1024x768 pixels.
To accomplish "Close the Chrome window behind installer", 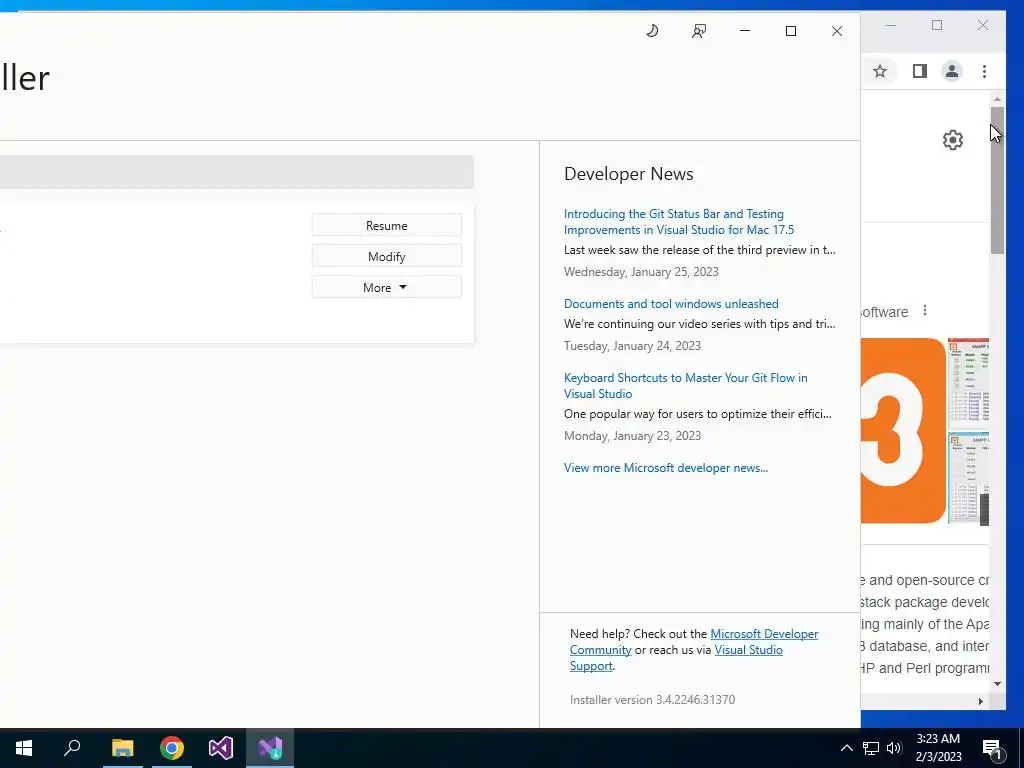I will [983, 25].
